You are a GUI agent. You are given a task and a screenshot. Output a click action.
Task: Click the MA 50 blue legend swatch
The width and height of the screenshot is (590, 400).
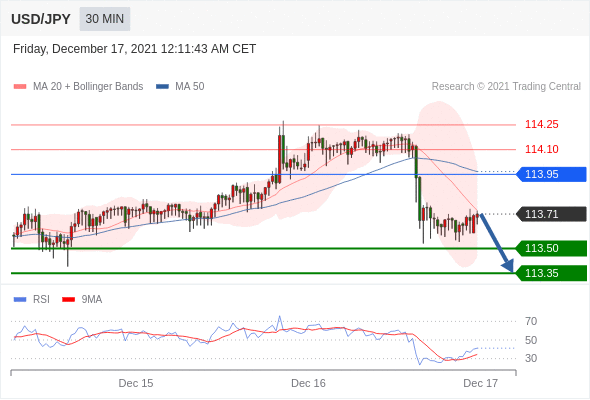pos(162,87)
